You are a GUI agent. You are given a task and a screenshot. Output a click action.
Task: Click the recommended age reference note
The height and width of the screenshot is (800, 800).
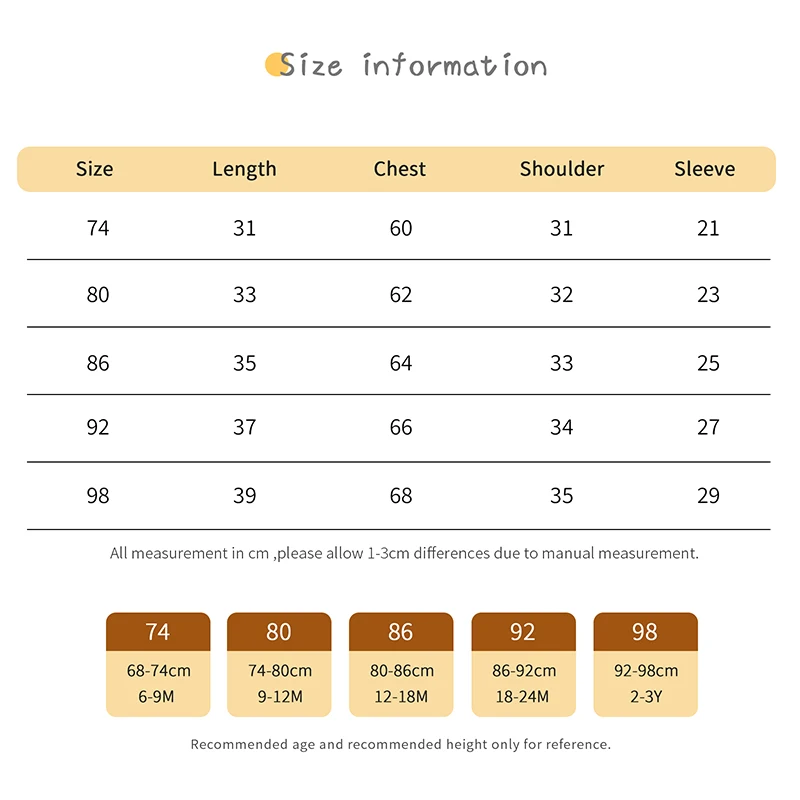tap(400, 744)
